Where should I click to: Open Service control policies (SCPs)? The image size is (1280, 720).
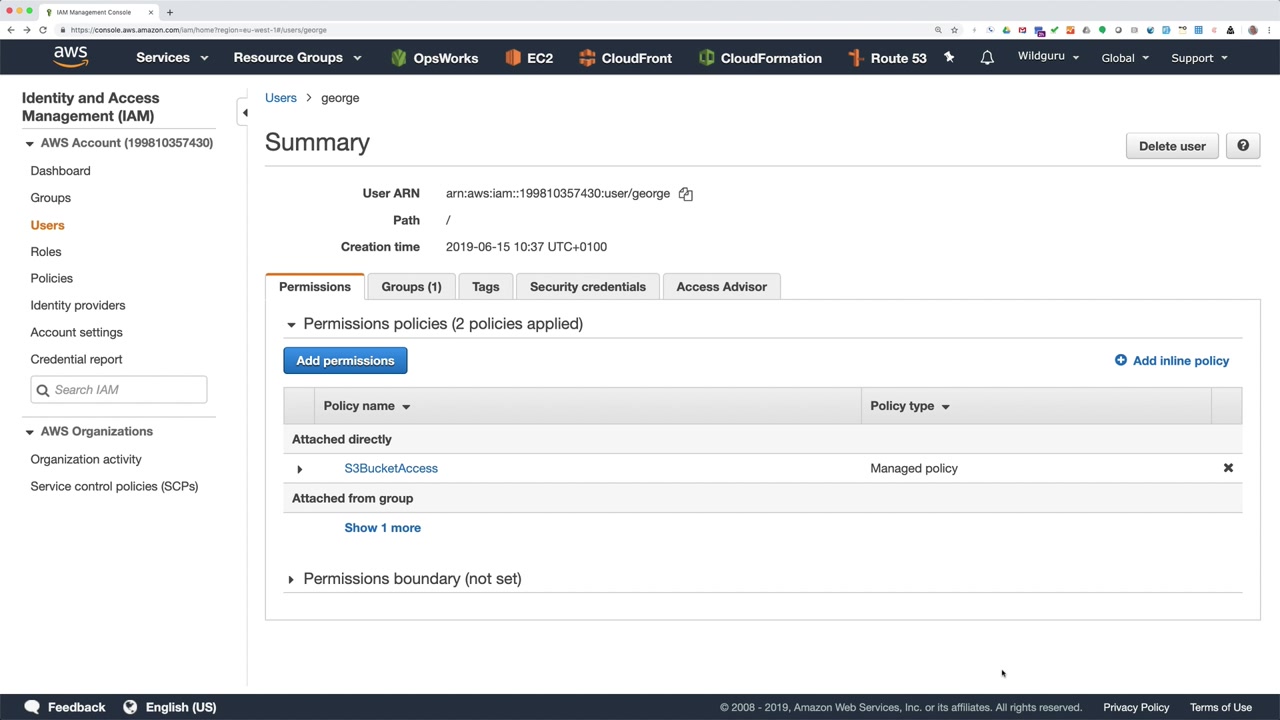point(114,486)
